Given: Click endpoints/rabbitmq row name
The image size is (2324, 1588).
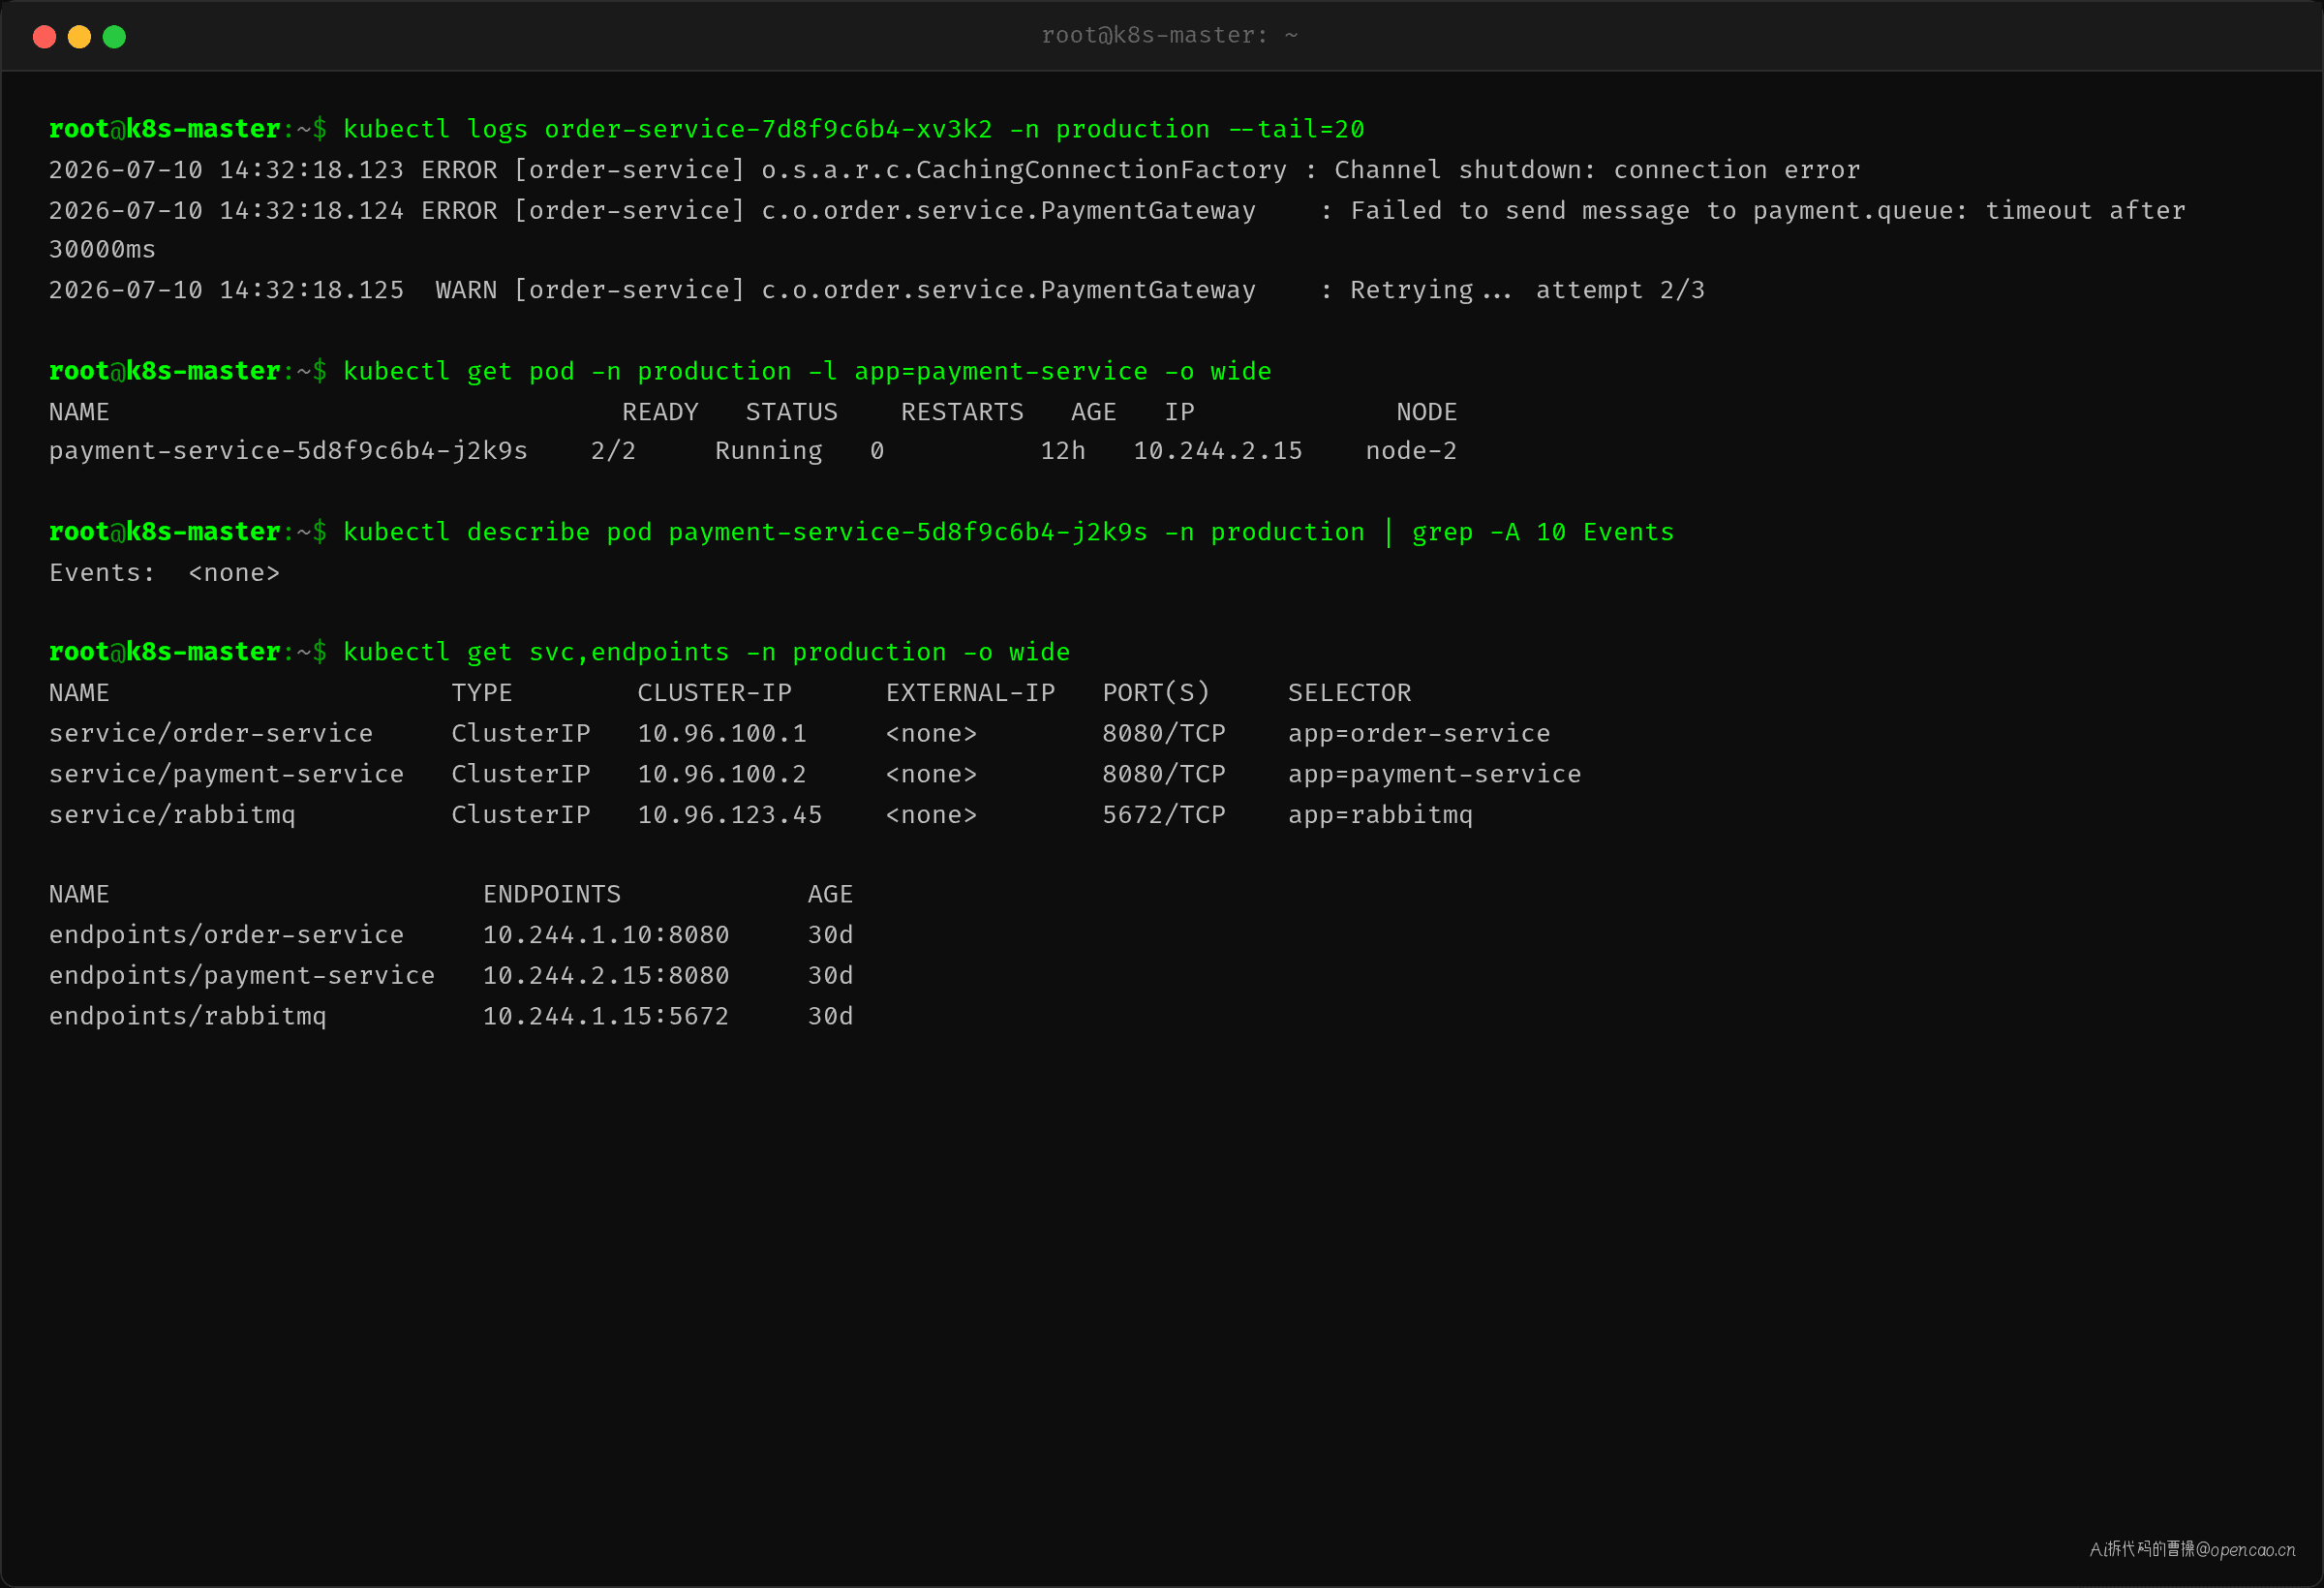Looking at the screenshot, I should (x=188, y=1017).
